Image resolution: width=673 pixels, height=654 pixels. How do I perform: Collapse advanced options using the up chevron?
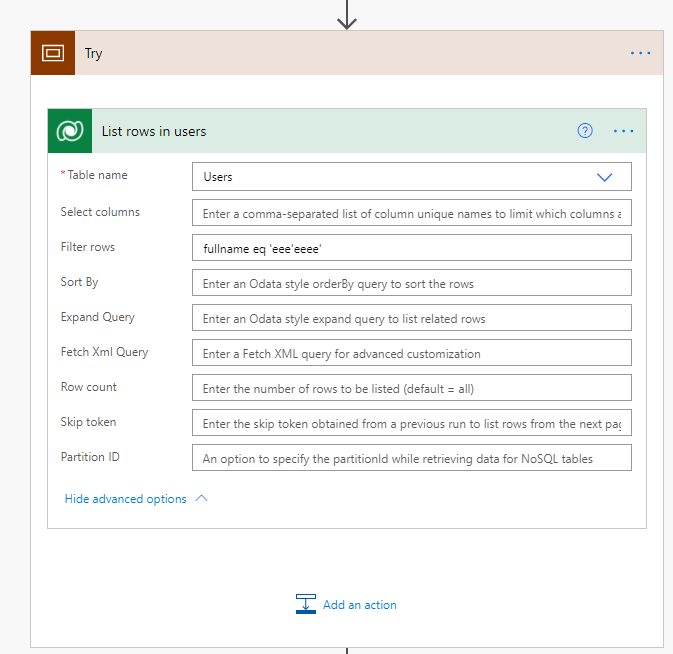tap(202, 498)
